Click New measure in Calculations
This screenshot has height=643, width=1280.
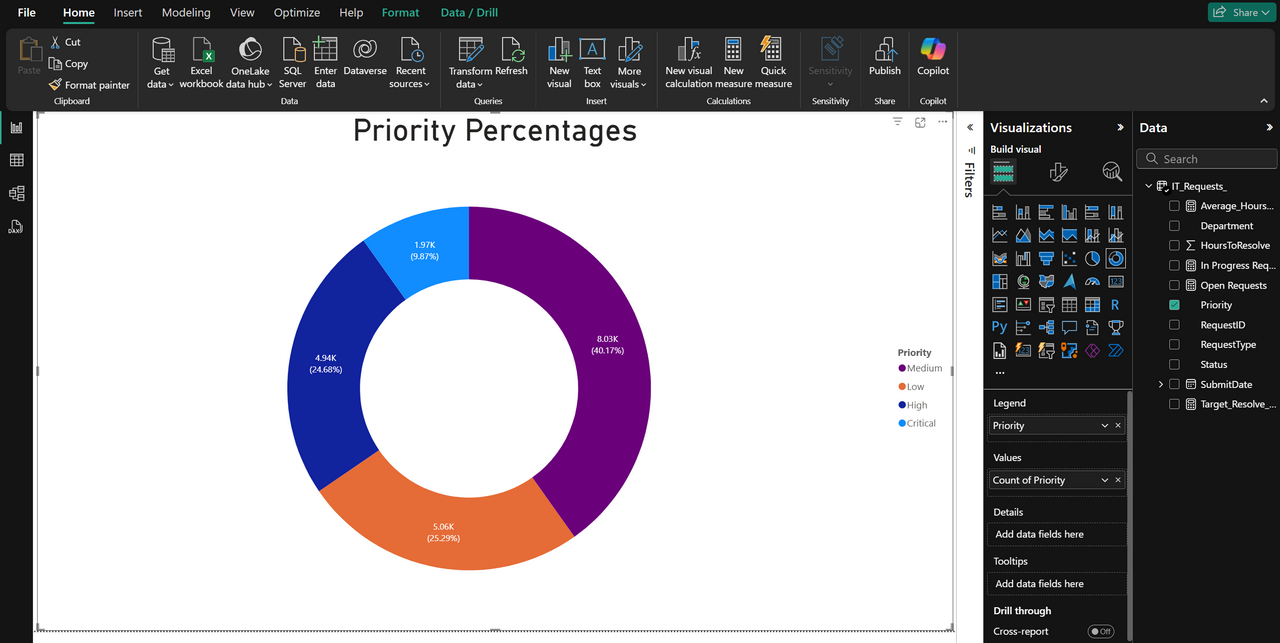pos(733,65)
